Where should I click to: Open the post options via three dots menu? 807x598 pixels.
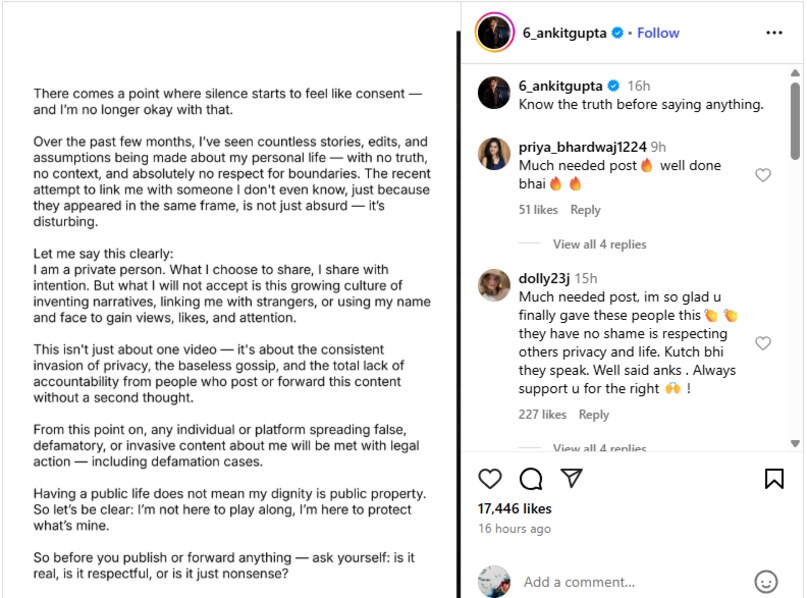coord(775,32)
